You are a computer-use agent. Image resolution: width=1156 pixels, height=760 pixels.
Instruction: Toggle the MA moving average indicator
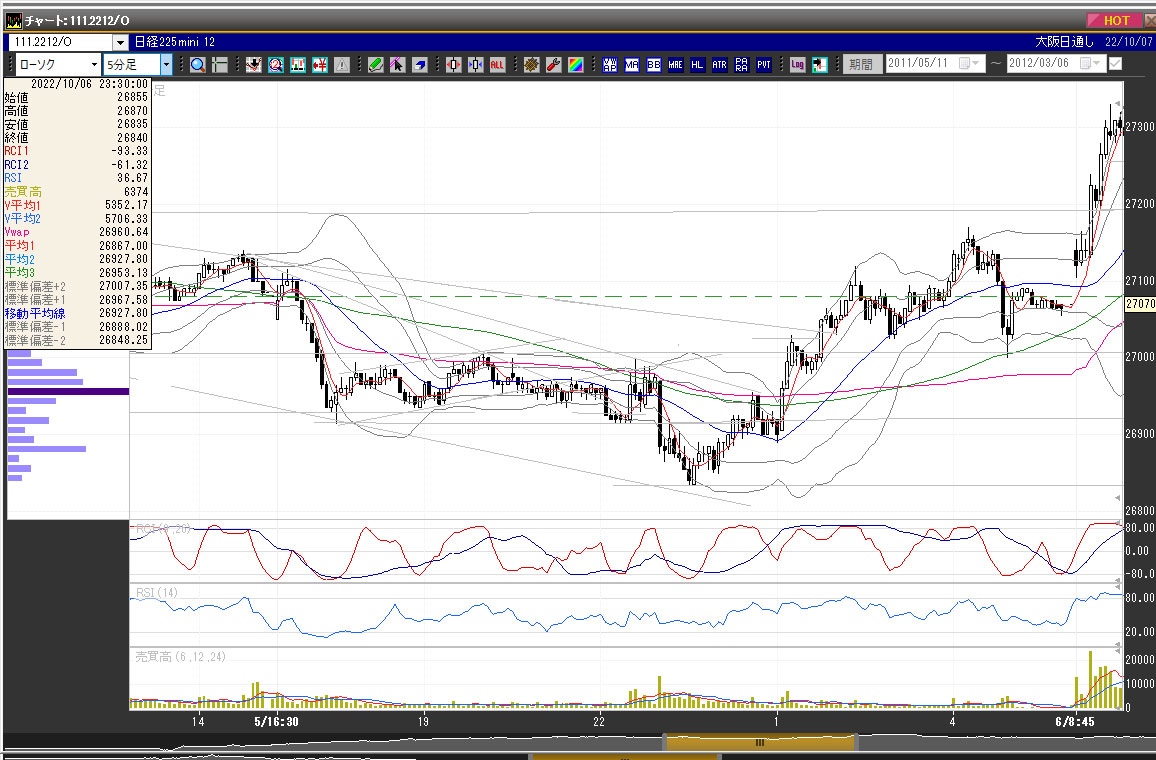point(632,65)
